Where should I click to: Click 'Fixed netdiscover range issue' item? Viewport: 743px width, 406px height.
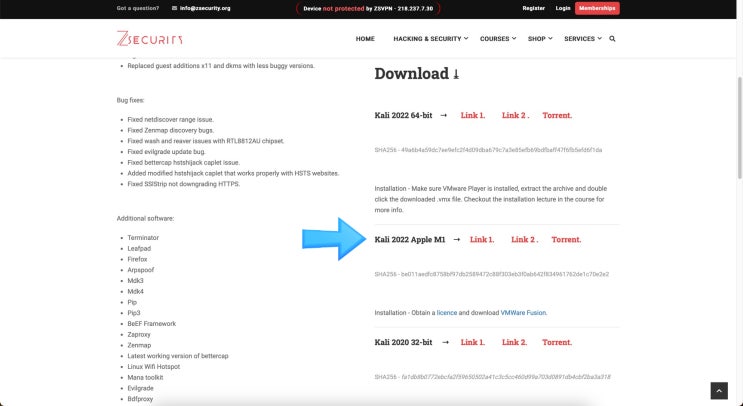click(x=171, y=119)
